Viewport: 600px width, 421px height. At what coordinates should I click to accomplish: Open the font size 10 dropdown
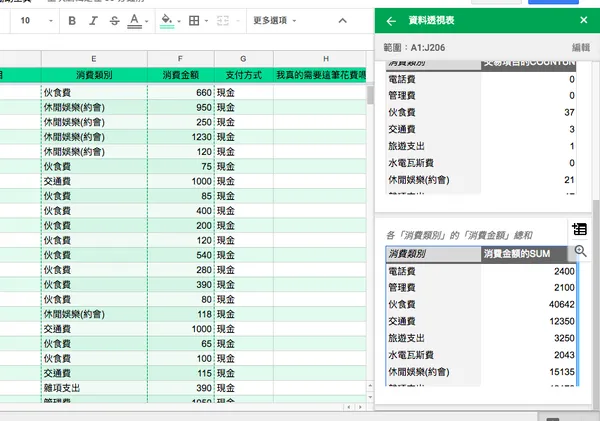tap(36, 21)
